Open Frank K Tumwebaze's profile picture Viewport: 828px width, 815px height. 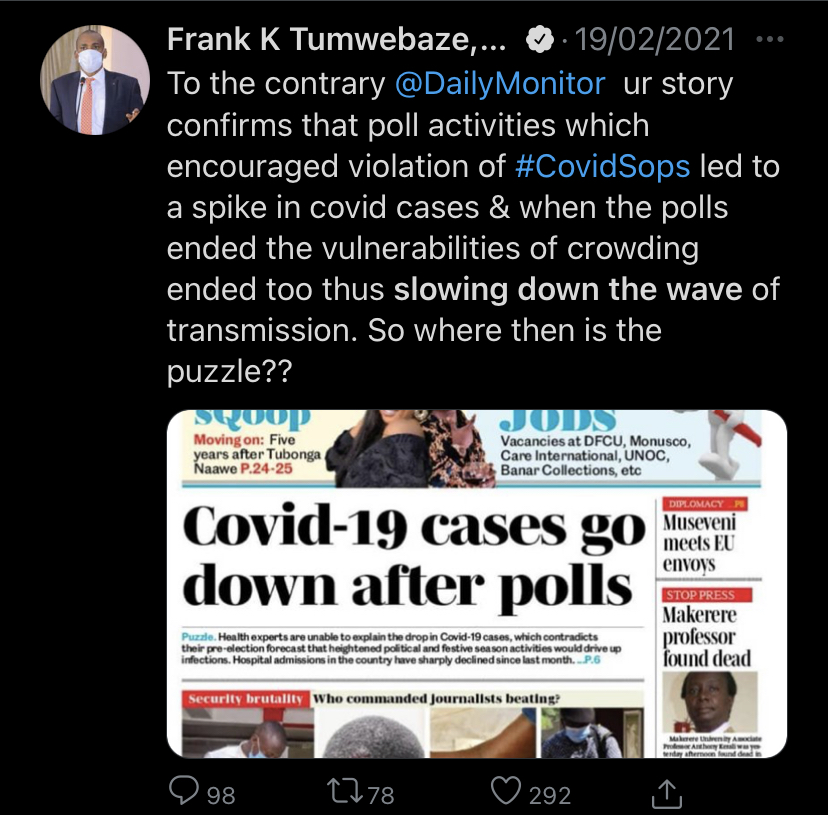click(x=95, y=80)
